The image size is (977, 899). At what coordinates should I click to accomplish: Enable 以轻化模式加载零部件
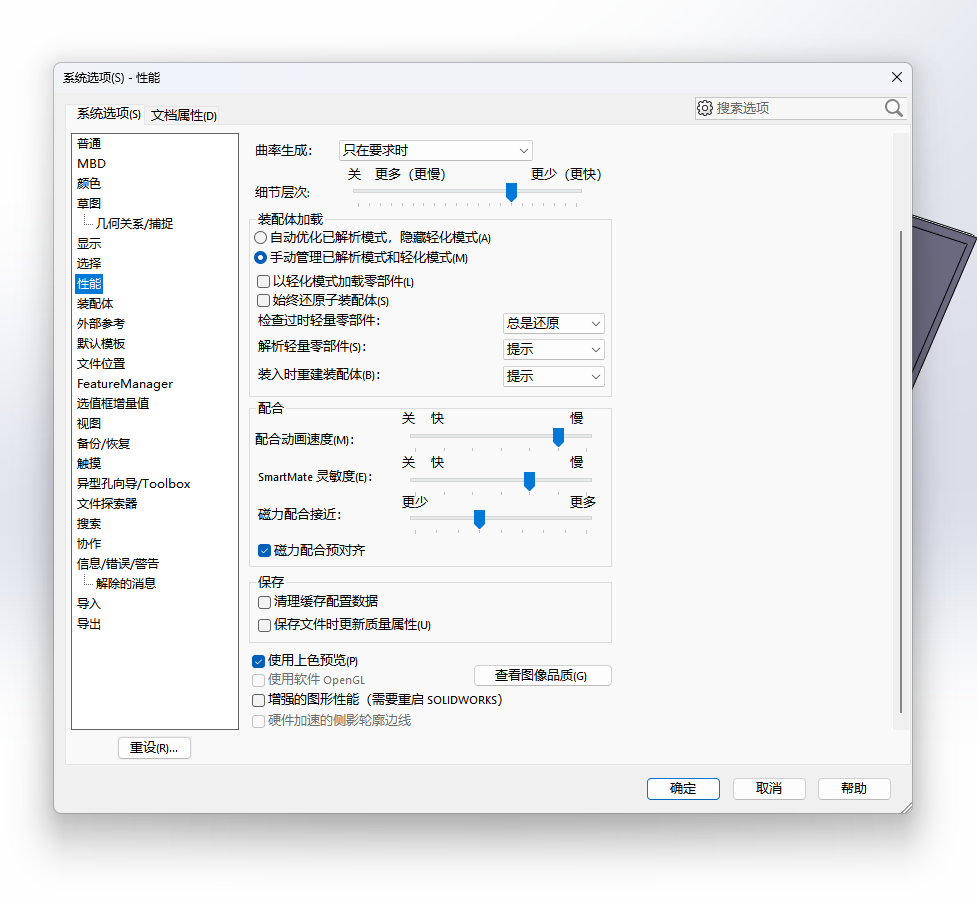pyautogui.click(x=261, y=281)
